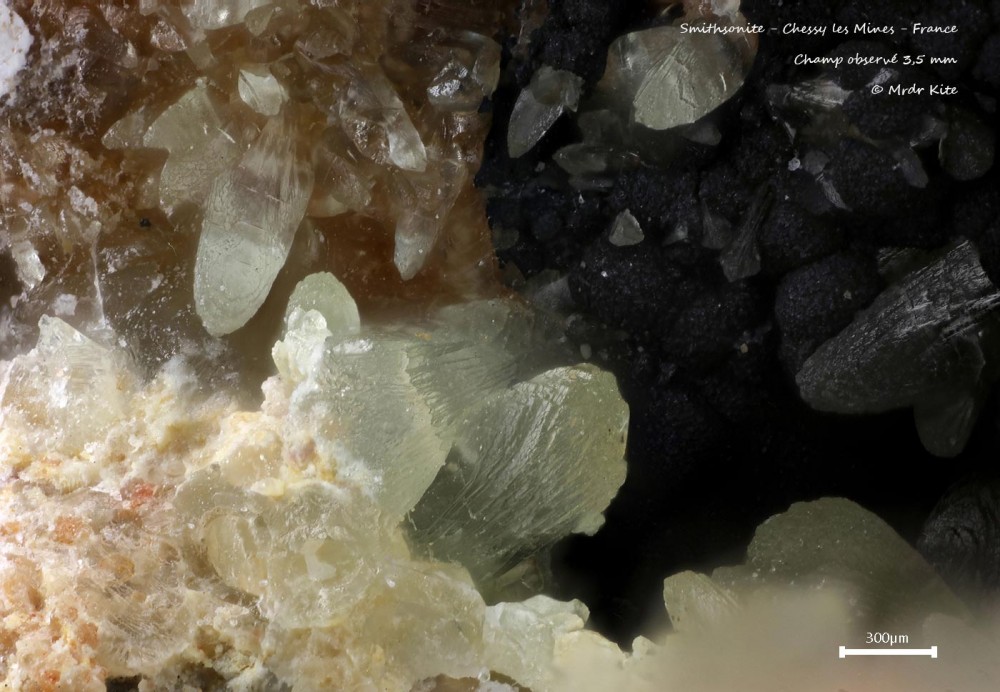Click the "Champ observé 3,5 mm" text
Image resolution: width=1000 pixels, height=692 pixels.
(875, 59)
